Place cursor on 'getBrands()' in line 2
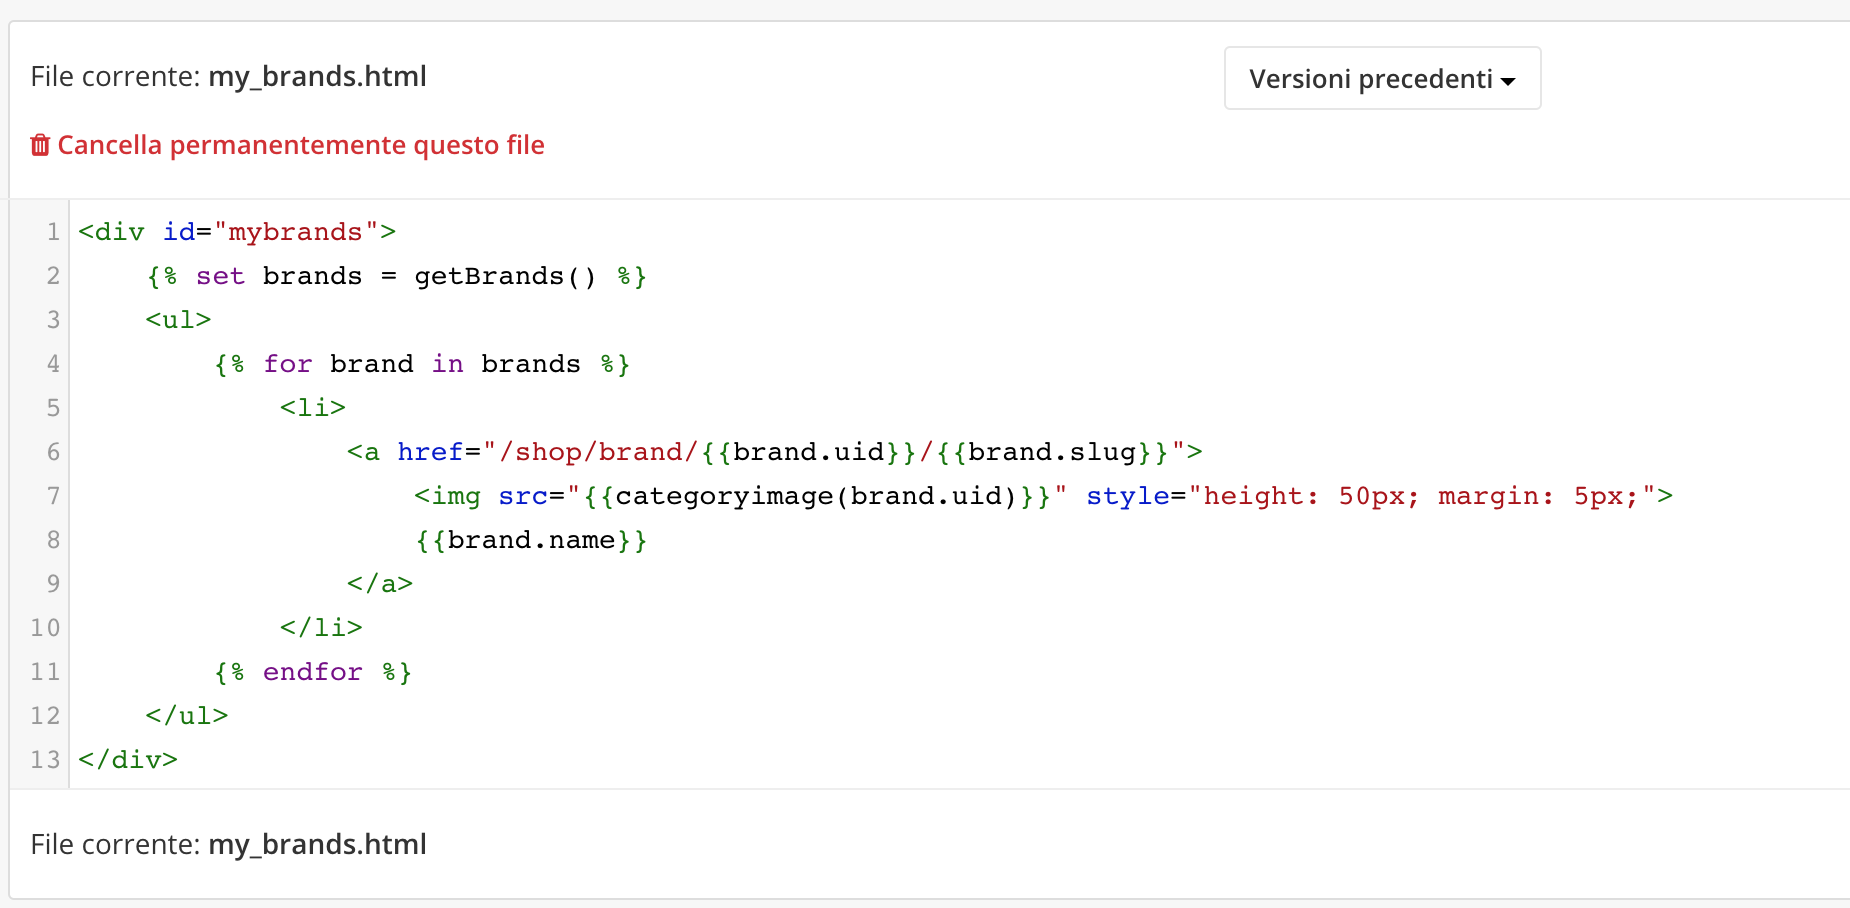The image size is (1850, 908). coord(504,276)
